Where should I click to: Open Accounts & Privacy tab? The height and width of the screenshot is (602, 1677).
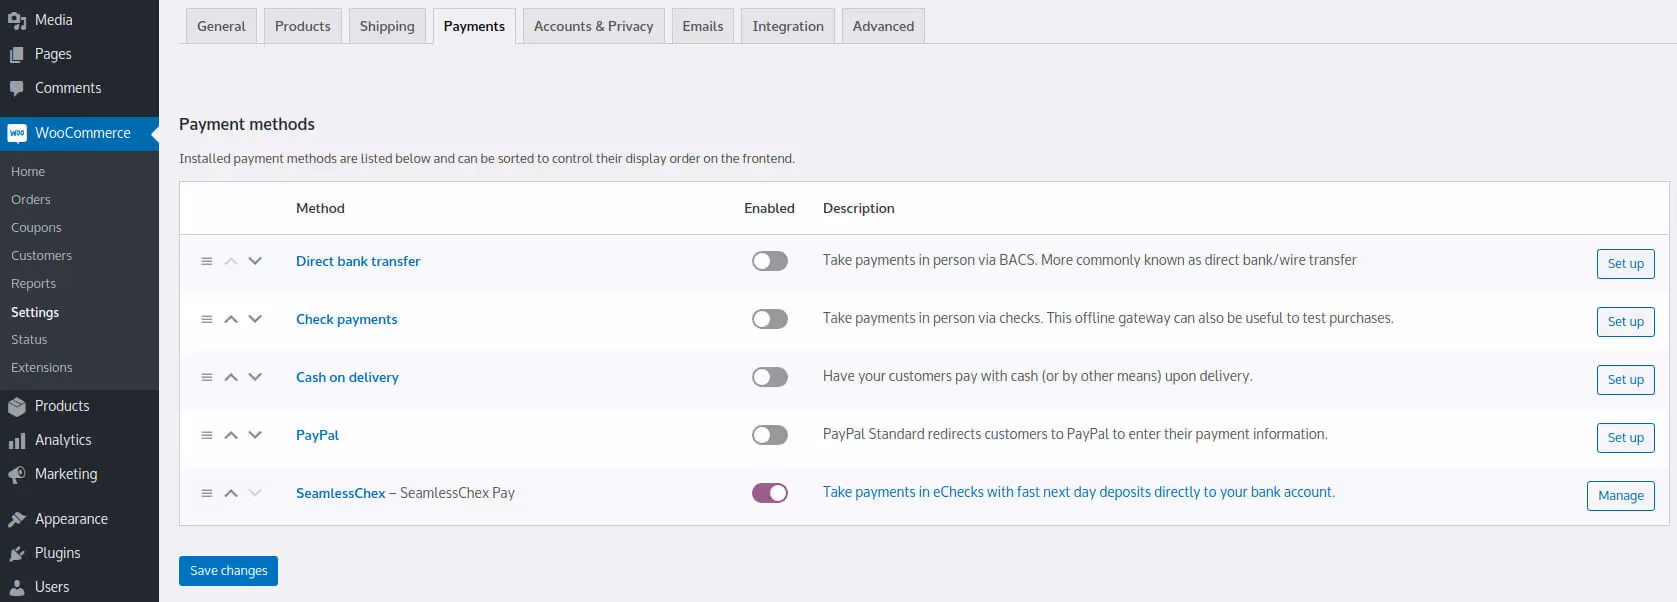click(x=594, y=26)
